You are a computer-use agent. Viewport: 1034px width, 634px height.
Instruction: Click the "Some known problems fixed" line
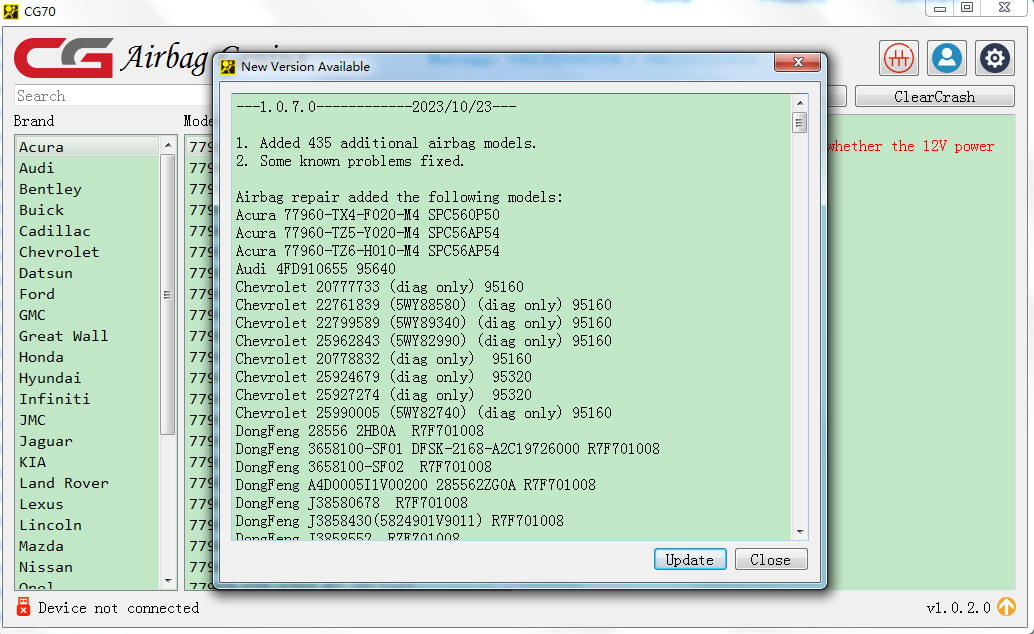pyautogui.click(x=350, y=161)
